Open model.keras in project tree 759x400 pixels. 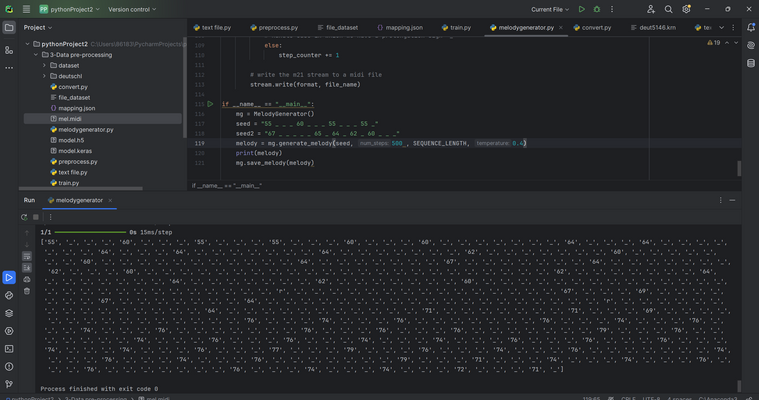[73, 151]
